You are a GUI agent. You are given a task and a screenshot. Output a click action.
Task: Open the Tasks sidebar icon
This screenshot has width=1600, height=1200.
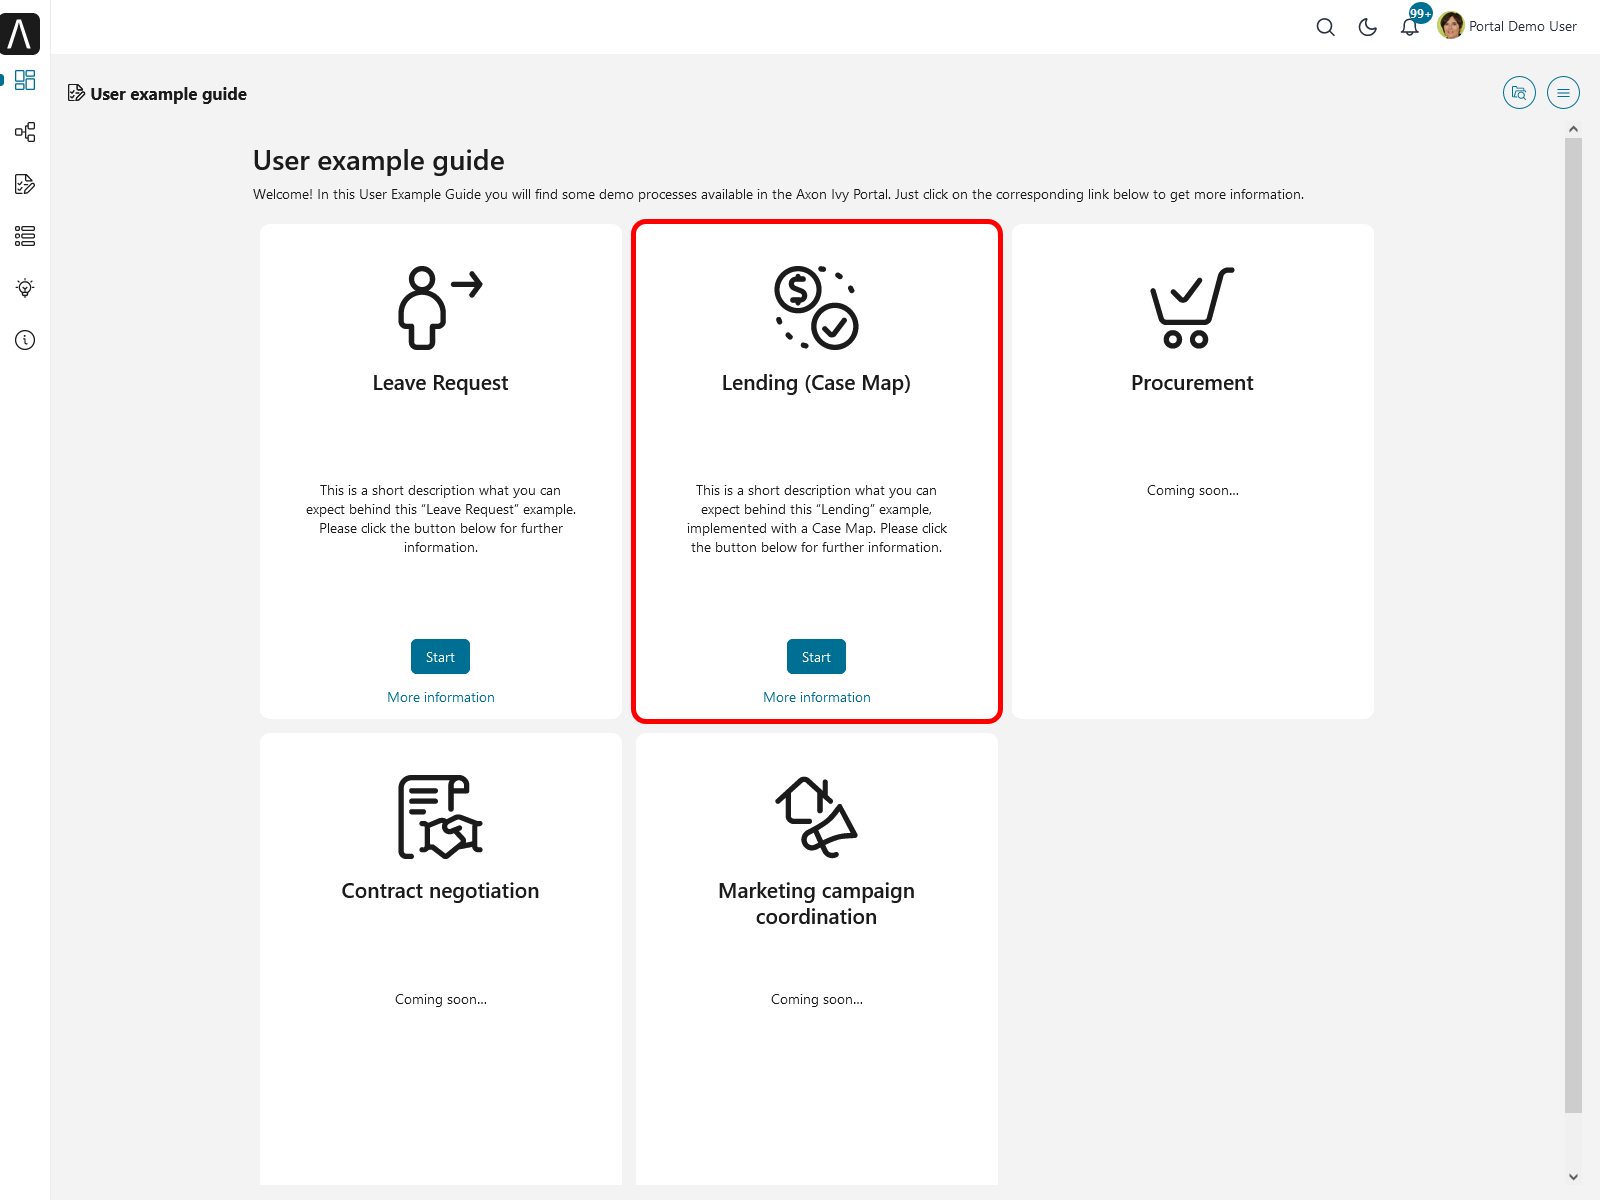click(25, 184)
